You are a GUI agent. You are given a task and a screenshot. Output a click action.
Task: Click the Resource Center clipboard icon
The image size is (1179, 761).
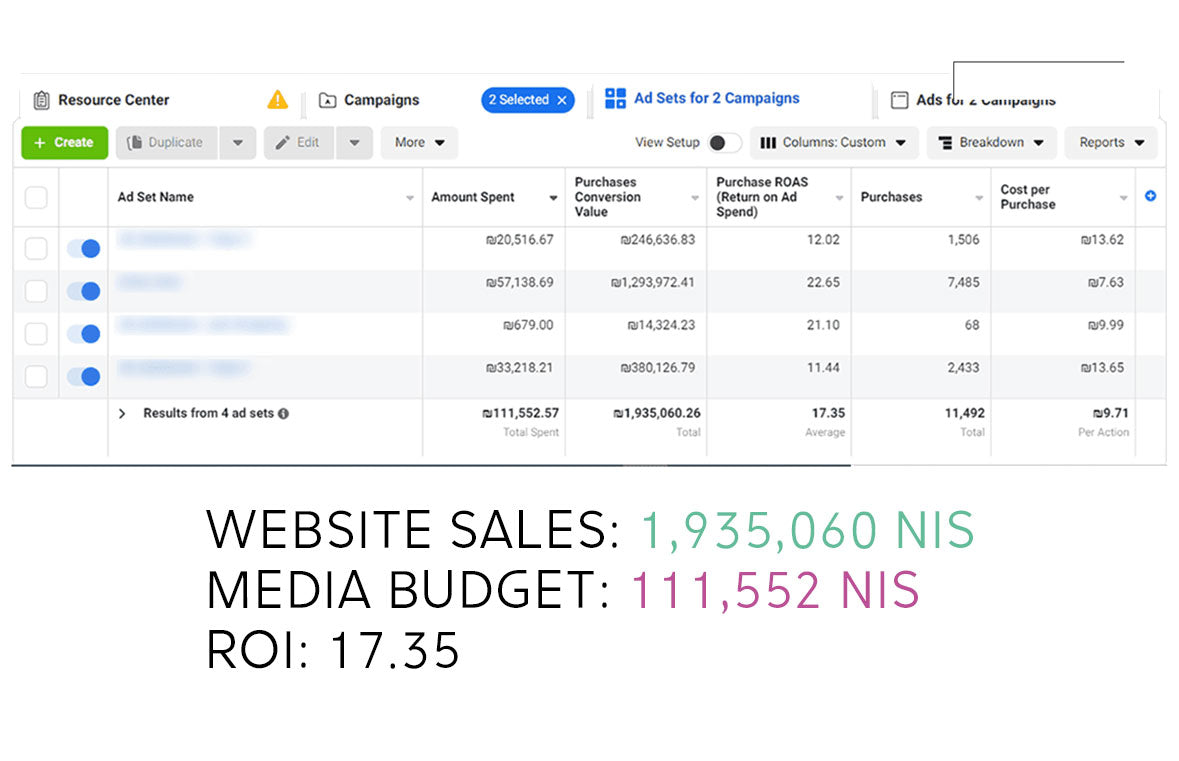click(41, 100)
